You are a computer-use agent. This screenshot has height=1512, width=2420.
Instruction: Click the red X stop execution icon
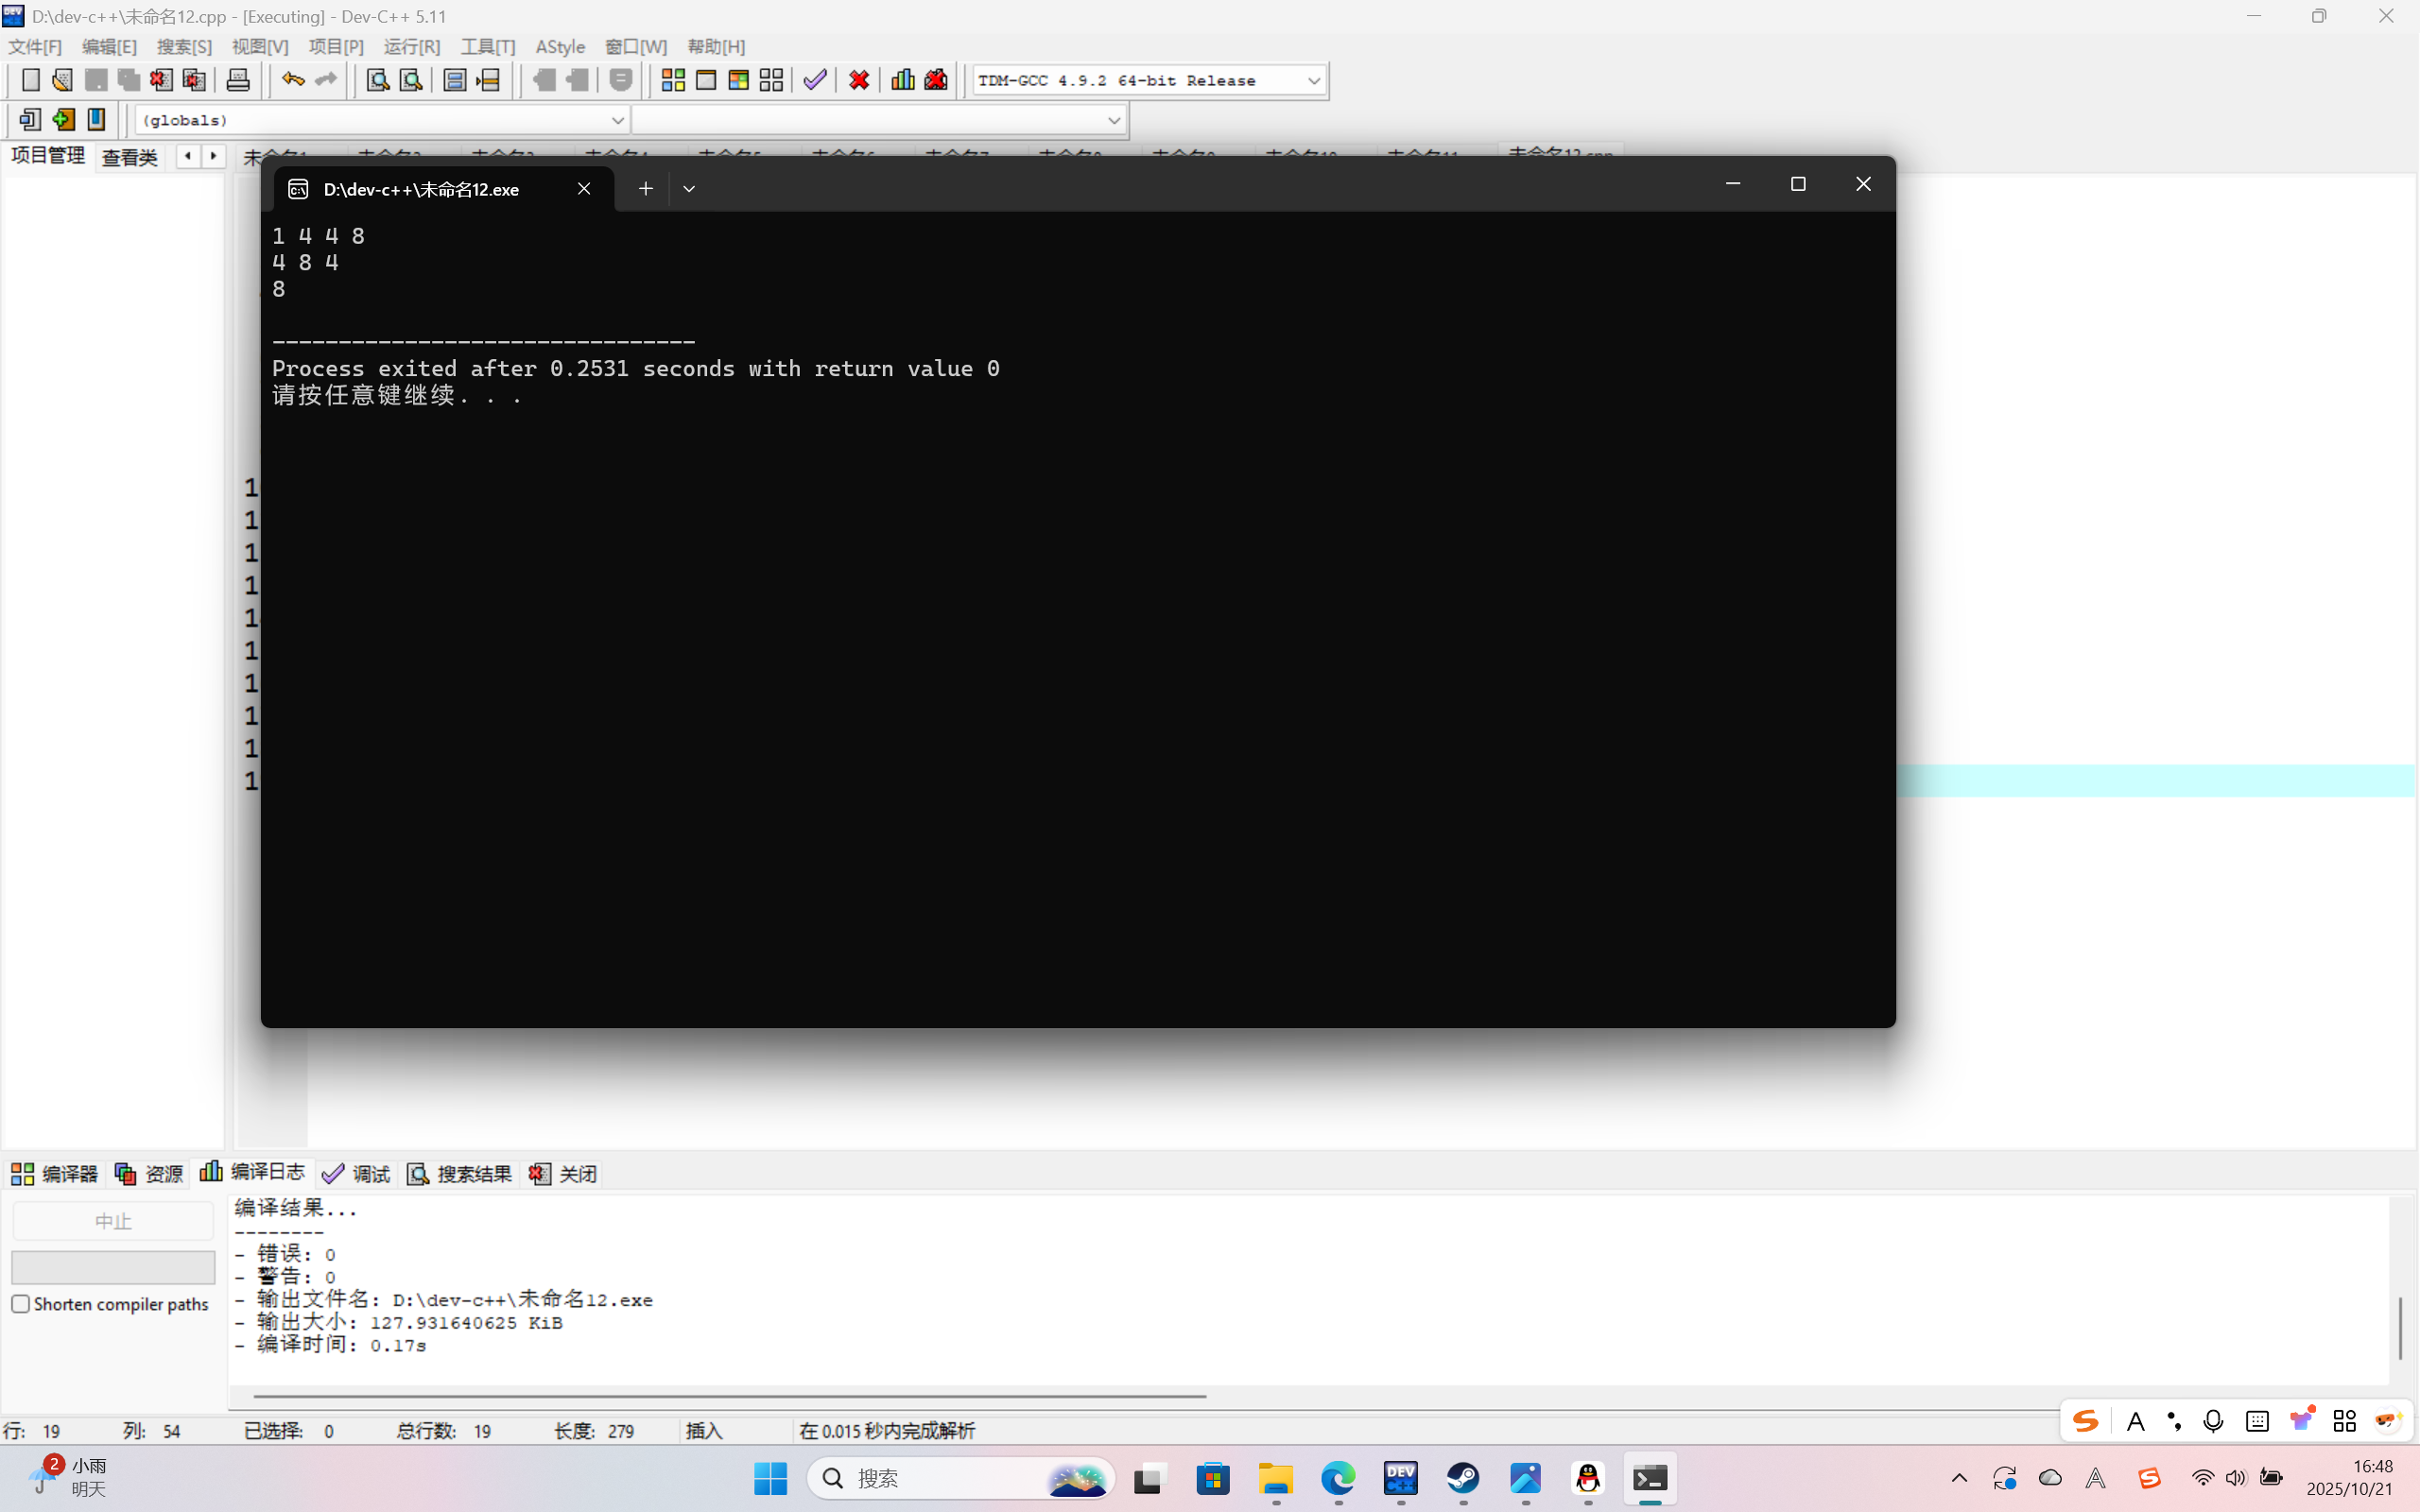(x=859, y=80)
